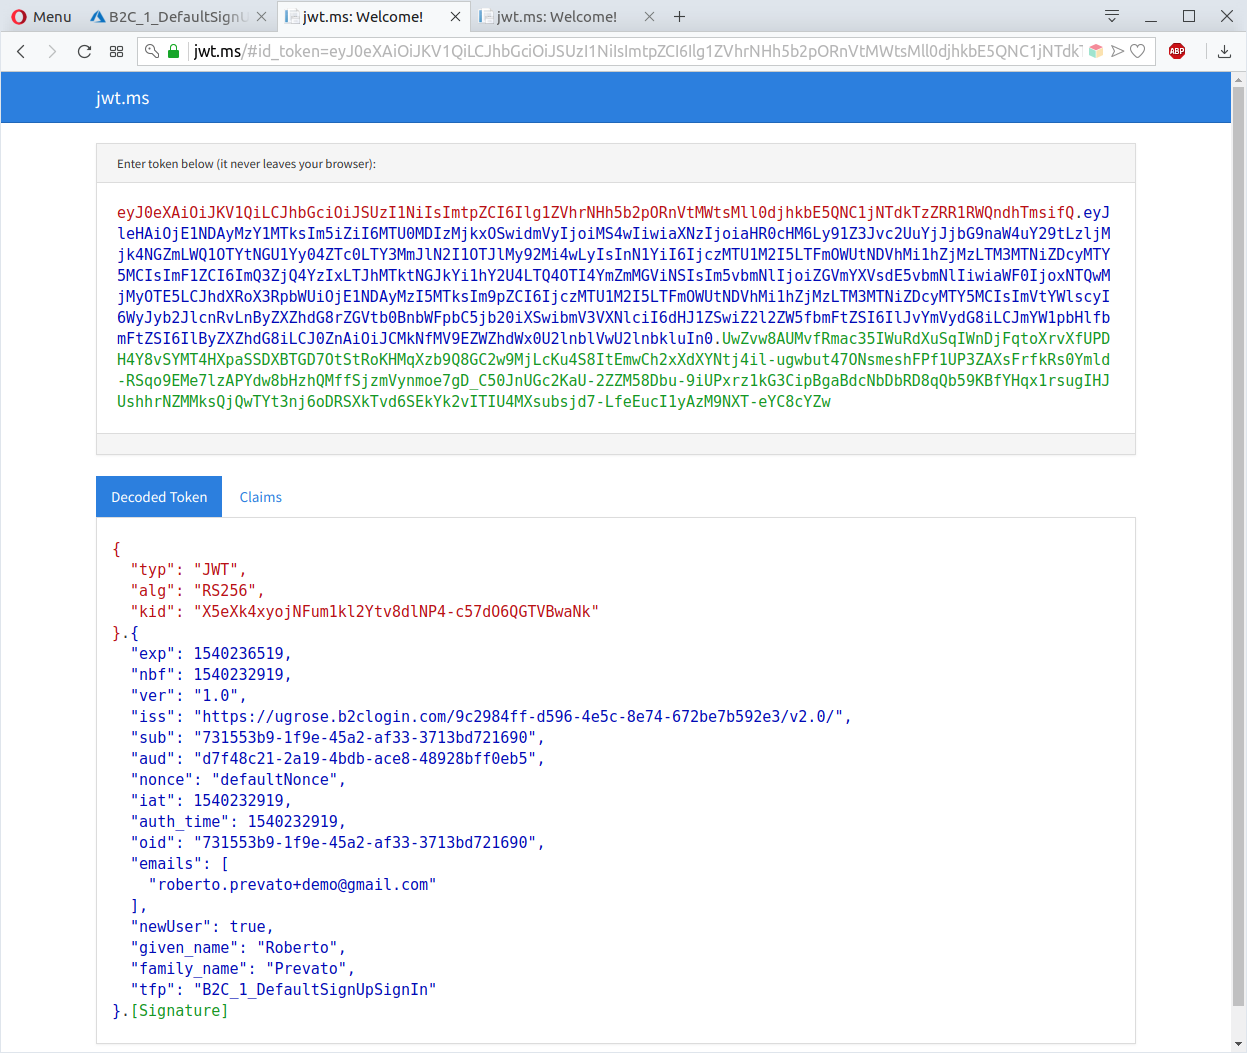The image size is (1247, 1053).
Task: Click the "nbf" value 1540232919
Action: [x=238, y=674]
